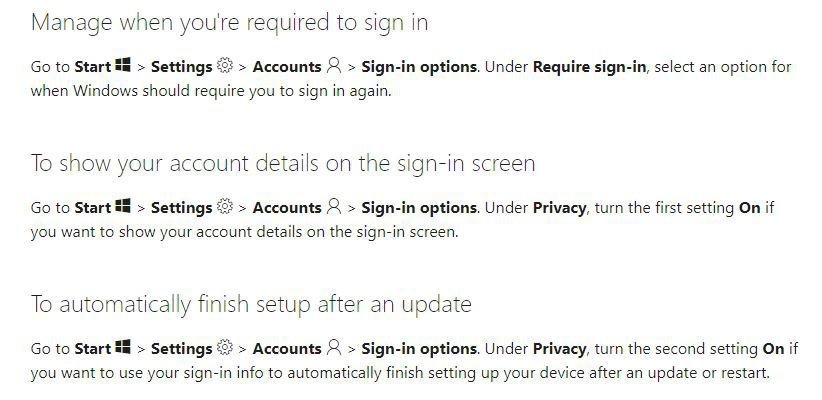Click the gear icon in the finish setup section
This screenshot has height=400, width=822.
pos(225,348)
